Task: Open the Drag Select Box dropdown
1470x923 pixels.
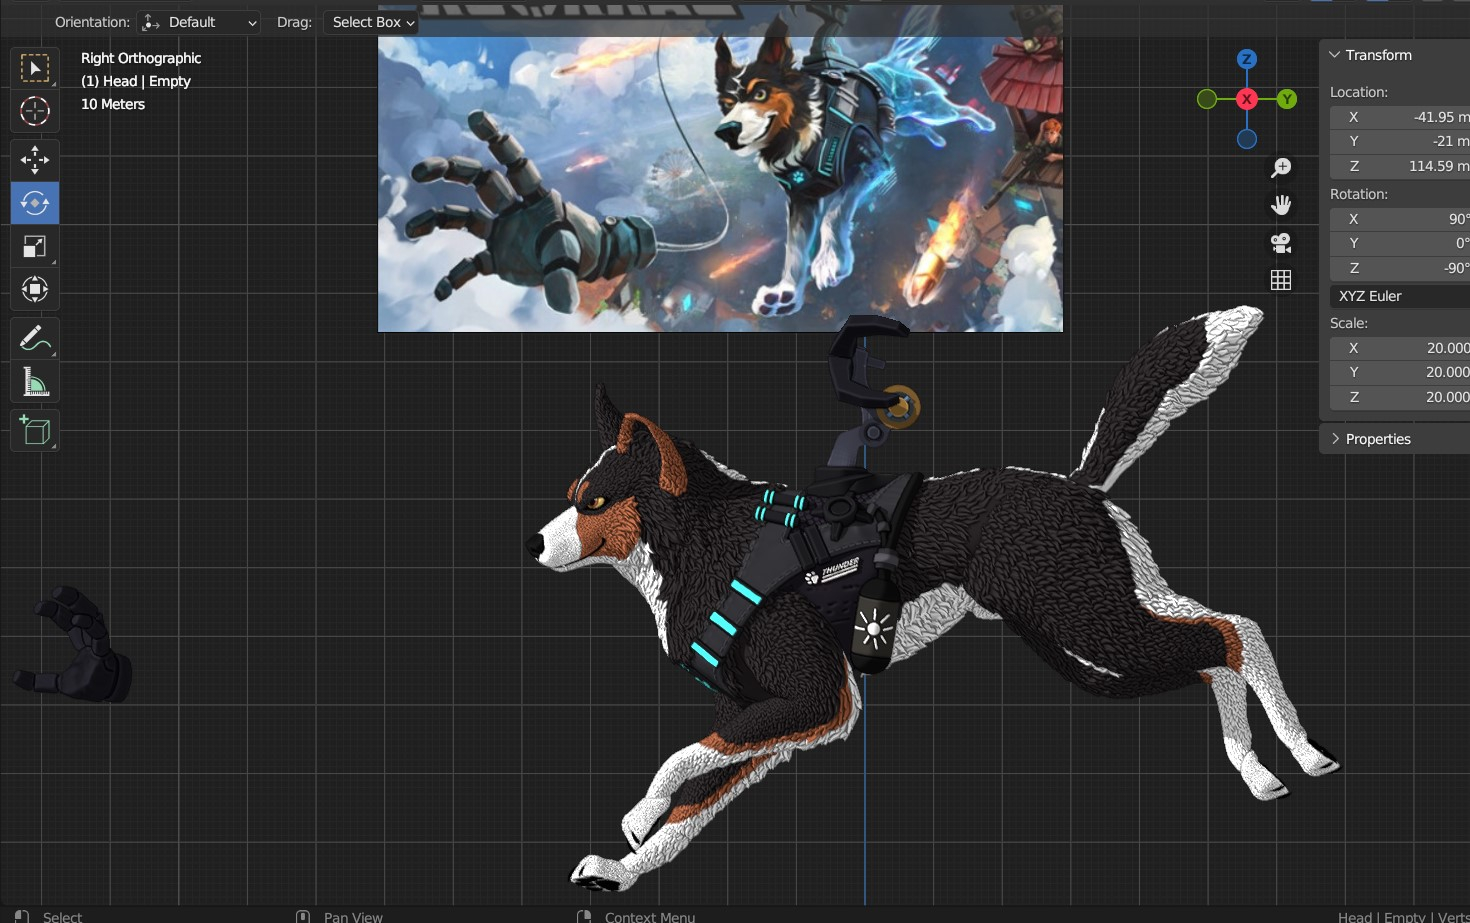Action: tap(371, 22)
